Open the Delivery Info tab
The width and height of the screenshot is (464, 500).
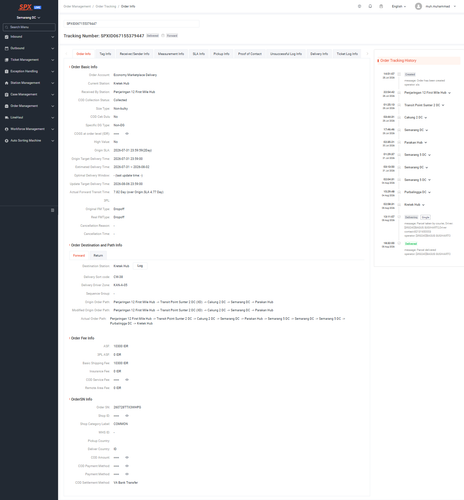(319, 54)
